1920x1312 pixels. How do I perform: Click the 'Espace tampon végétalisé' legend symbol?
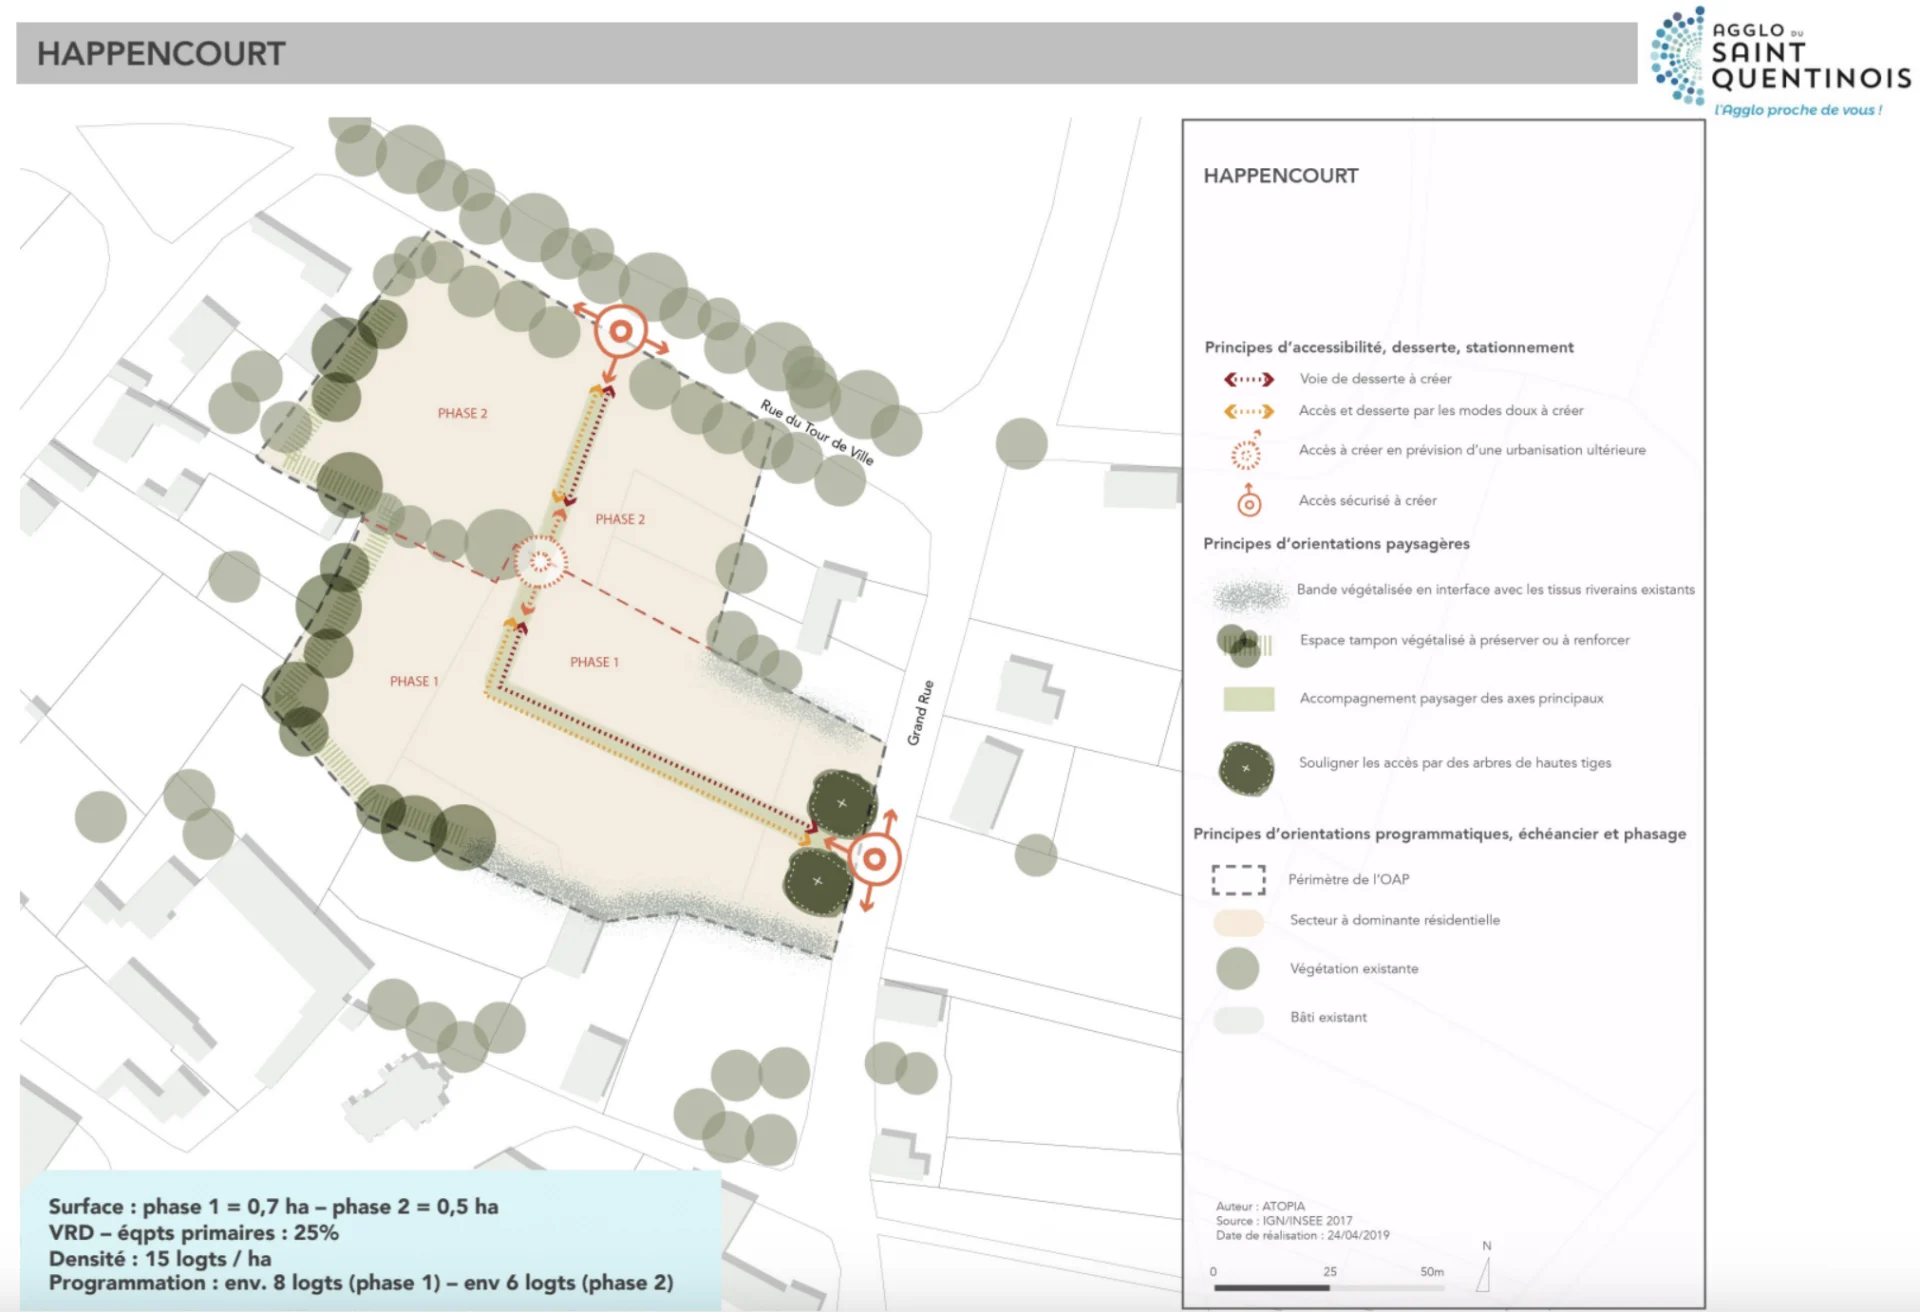(1244, 644)
